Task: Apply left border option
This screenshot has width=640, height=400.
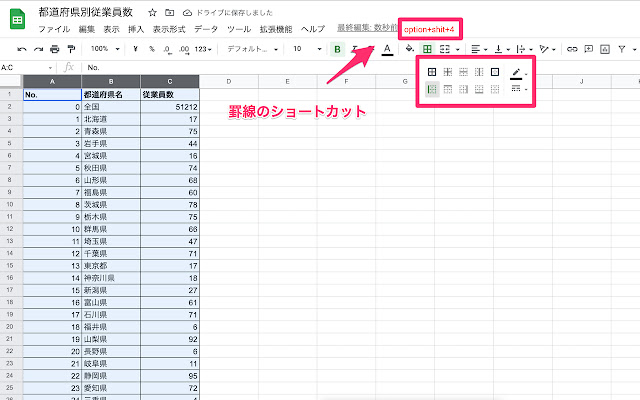Action: click(432, 89)
